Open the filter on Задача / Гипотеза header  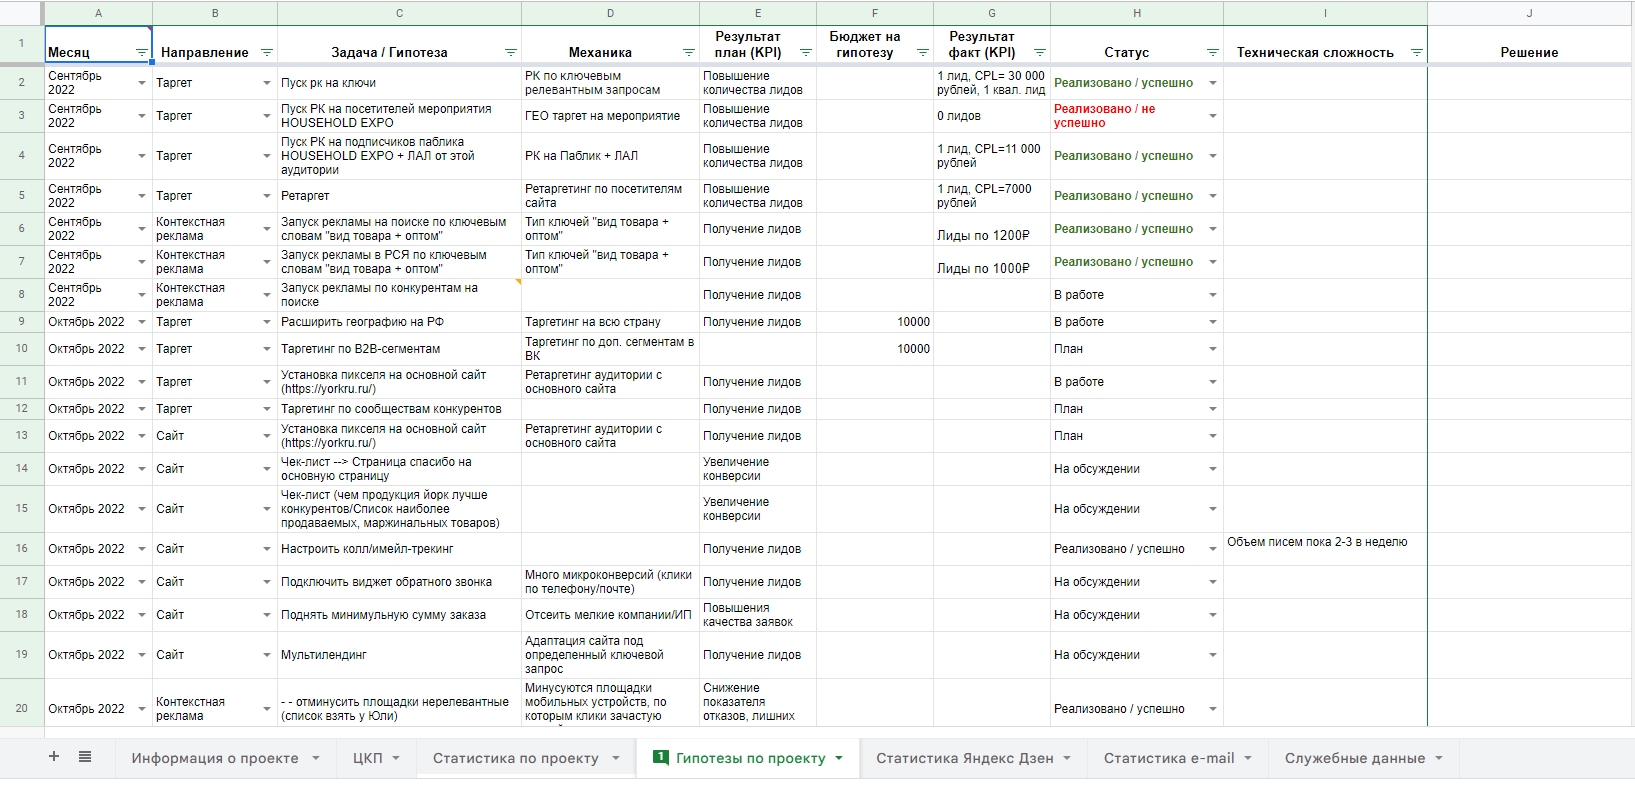click(511, 53)
